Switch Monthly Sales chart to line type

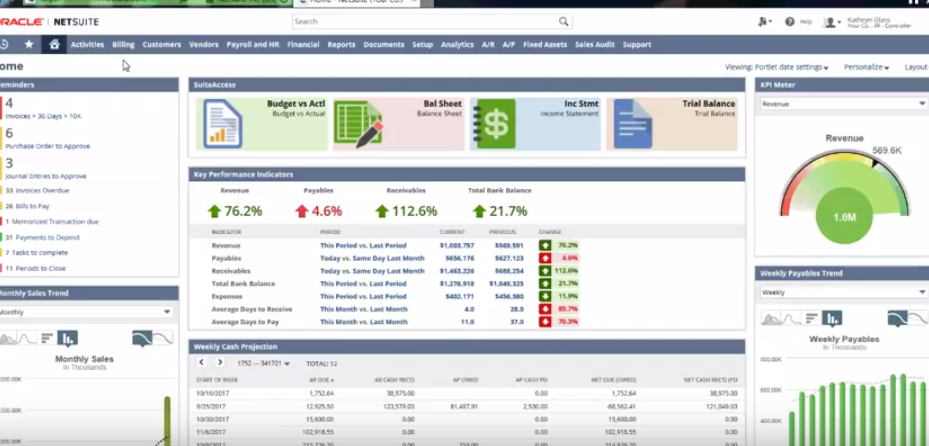click(x=28, y=338)
